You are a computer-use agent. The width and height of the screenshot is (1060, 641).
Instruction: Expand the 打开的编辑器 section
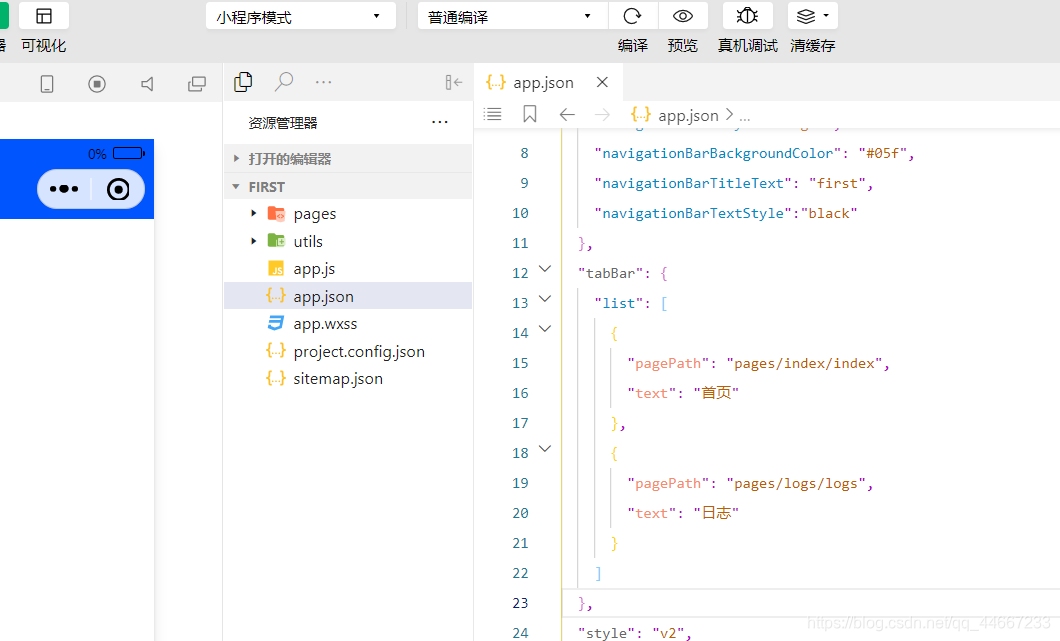348,159
